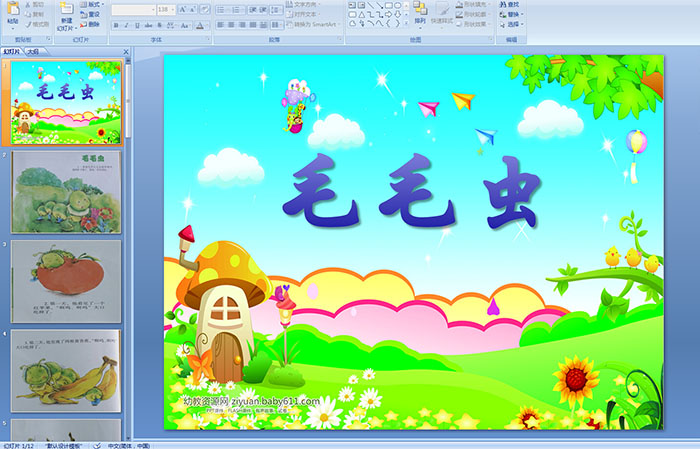Enable left paragraph alignment

tap(221, 25)
